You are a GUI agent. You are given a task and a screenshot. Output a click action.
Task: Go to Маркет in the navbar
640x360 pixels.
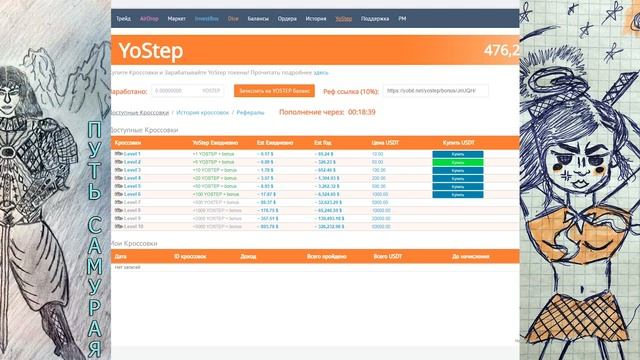click(x=176, y=19)
